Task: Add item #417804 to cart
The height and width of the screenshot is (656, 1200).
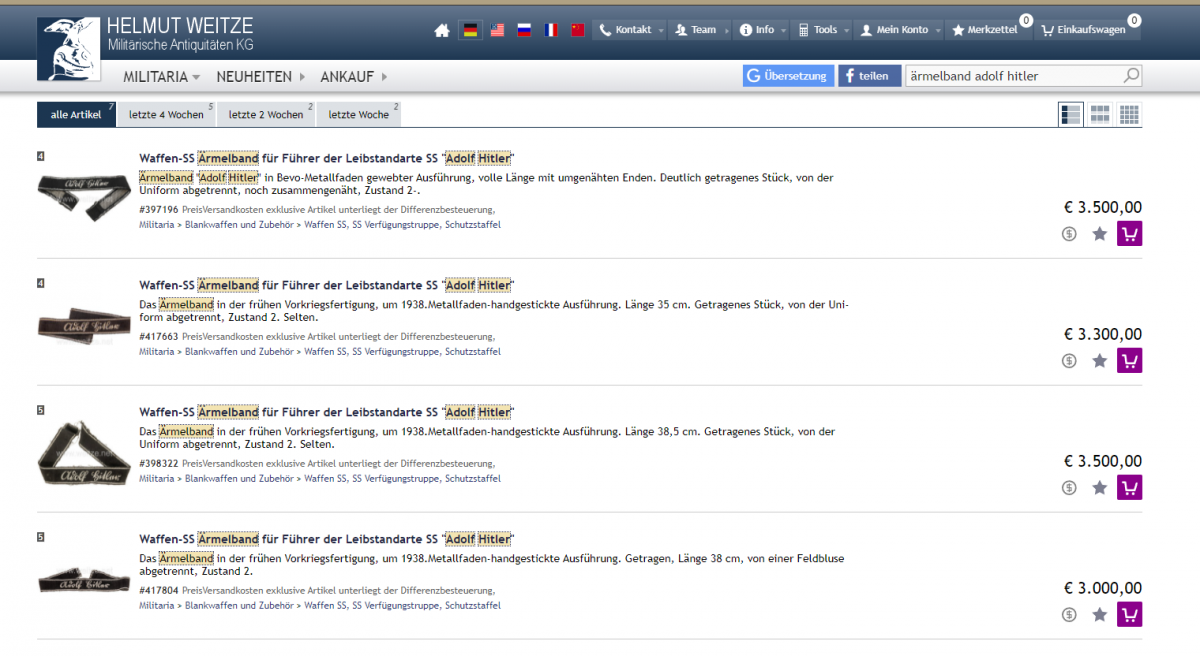Action: 1129,615
